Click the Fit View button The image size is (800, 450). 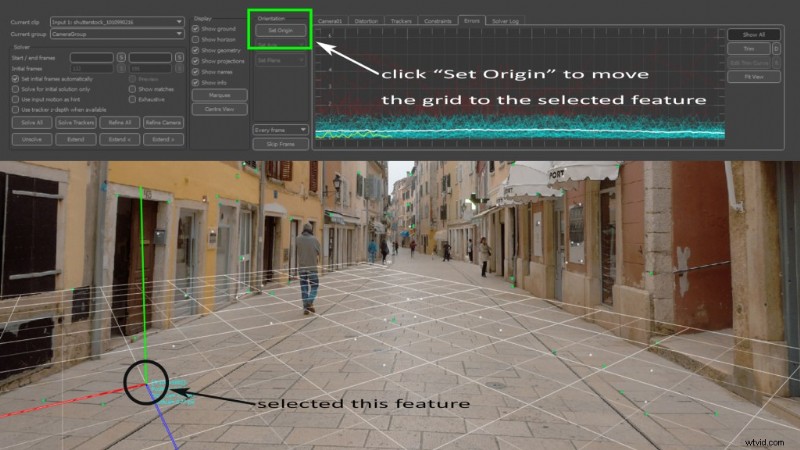(x=754, y=77)
